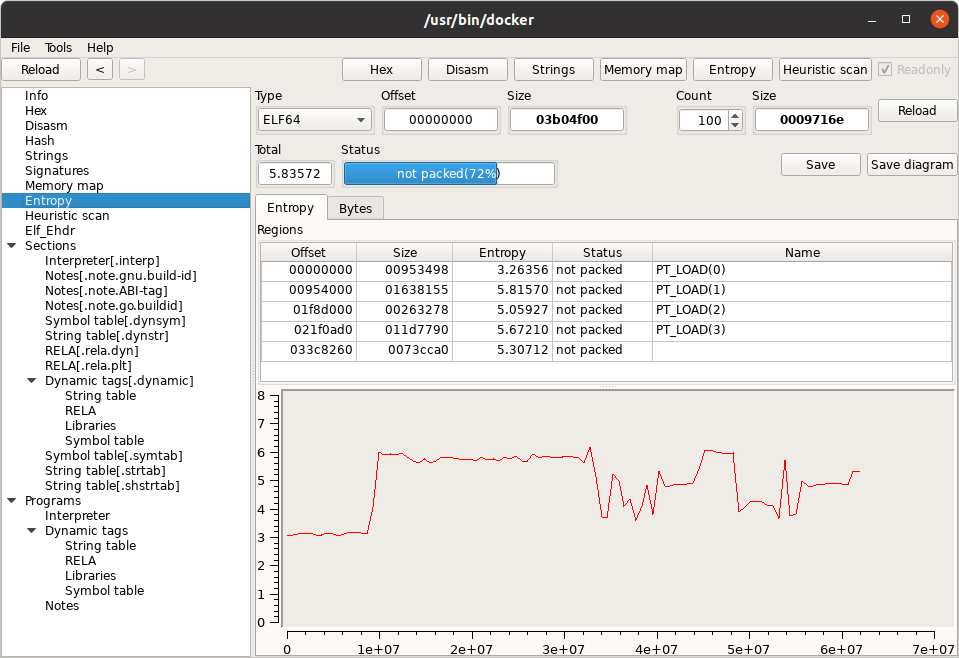
Task: Select Symbol table[.dynsym] in the tree
Action: (115, 321)
